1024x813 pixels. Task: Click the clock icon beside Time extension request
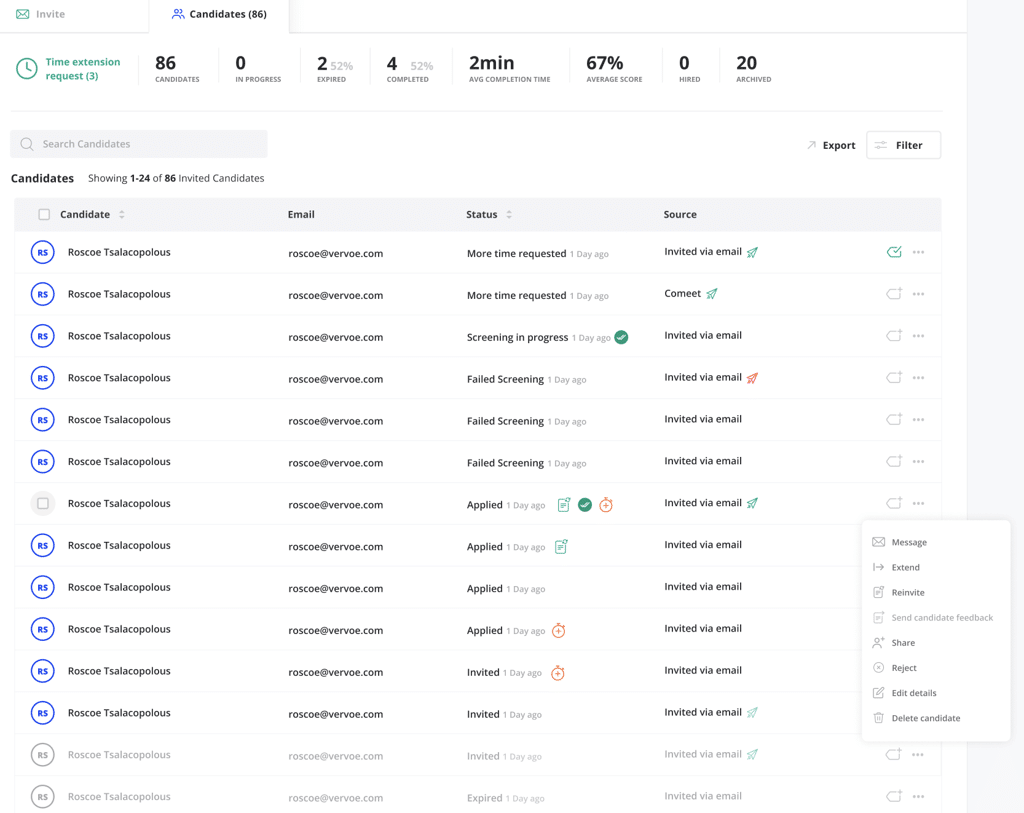(27, 69)
